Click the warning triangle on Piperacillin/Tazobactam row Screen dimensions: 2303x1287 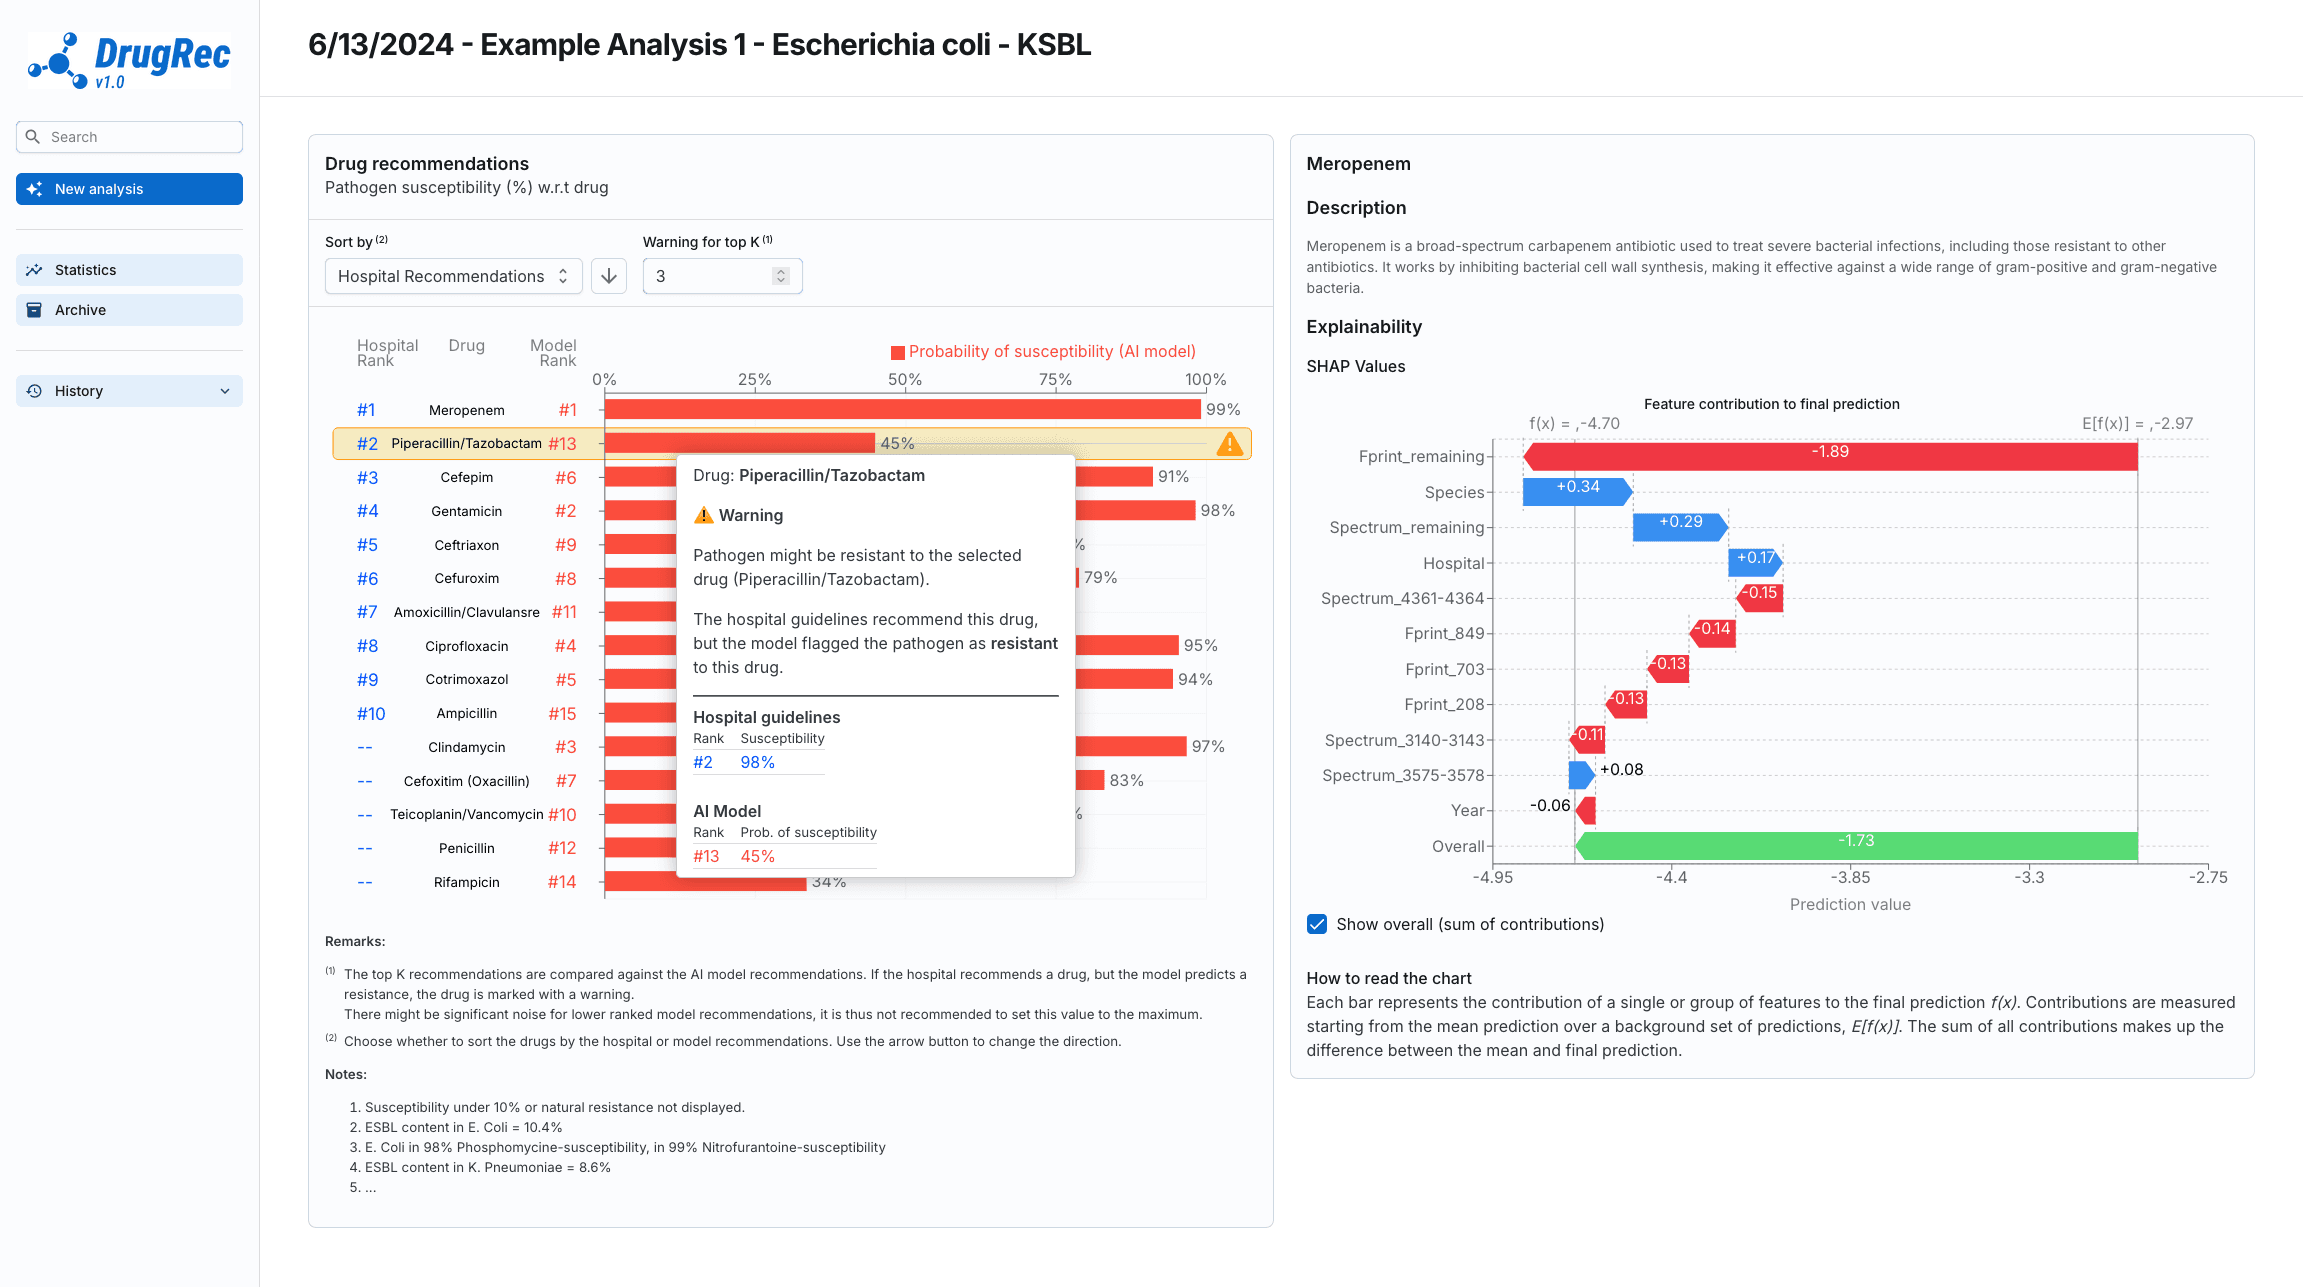[x=1229, y=444]
